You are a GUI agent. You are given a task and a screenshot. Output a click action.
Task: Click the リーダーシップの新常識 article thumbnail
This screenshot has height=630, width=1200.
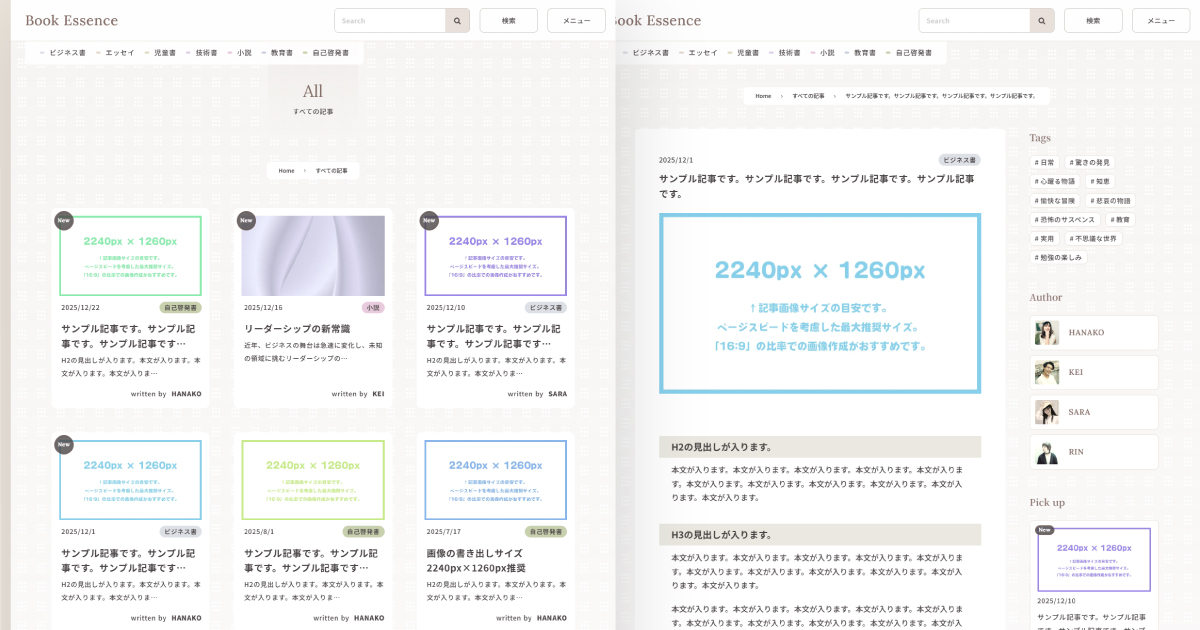[x=313, y=256]
